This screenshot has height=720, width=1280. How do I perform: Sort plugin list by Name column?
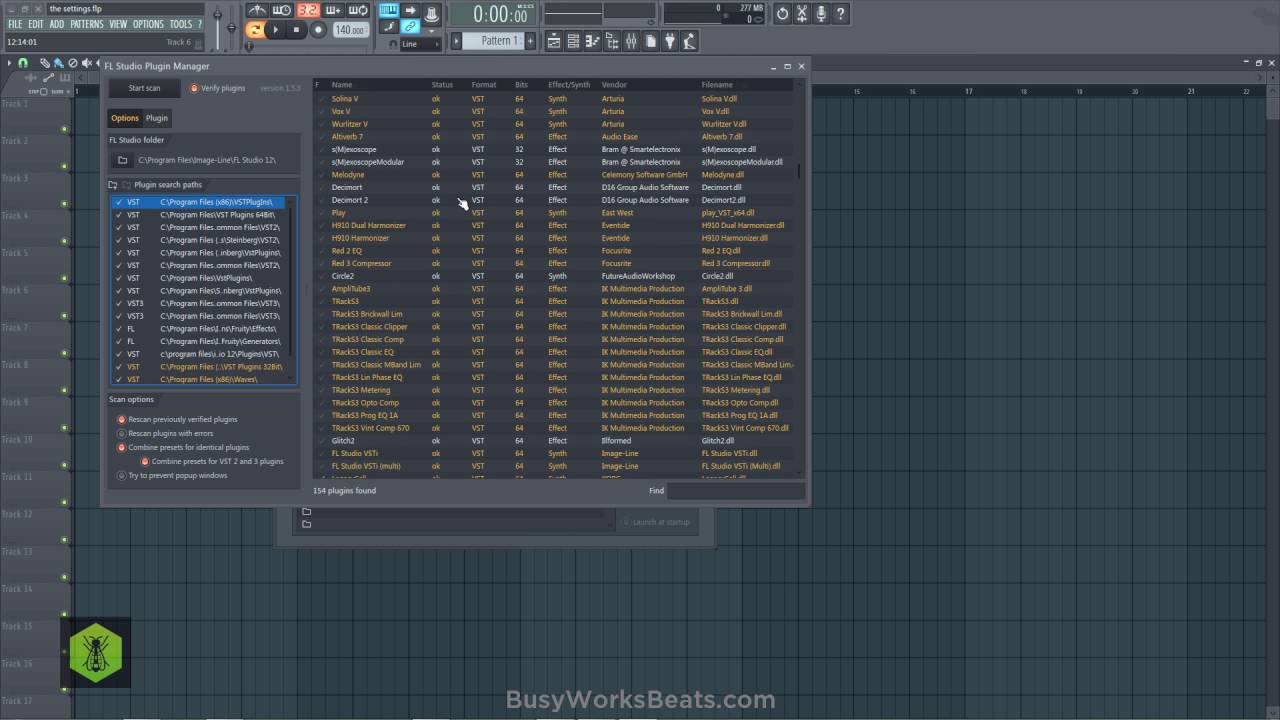342,85
